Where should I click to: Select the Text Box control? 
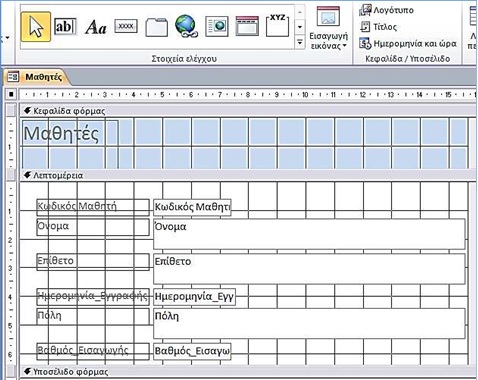coord(65,26)
